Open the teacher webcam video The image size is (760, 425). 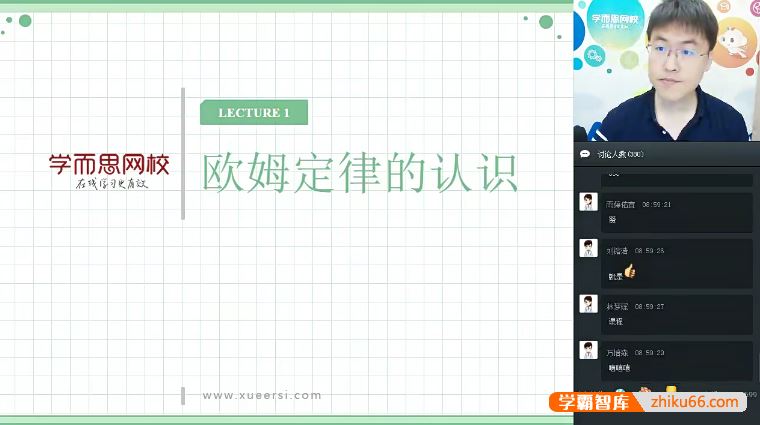click(x=666, y=71)
